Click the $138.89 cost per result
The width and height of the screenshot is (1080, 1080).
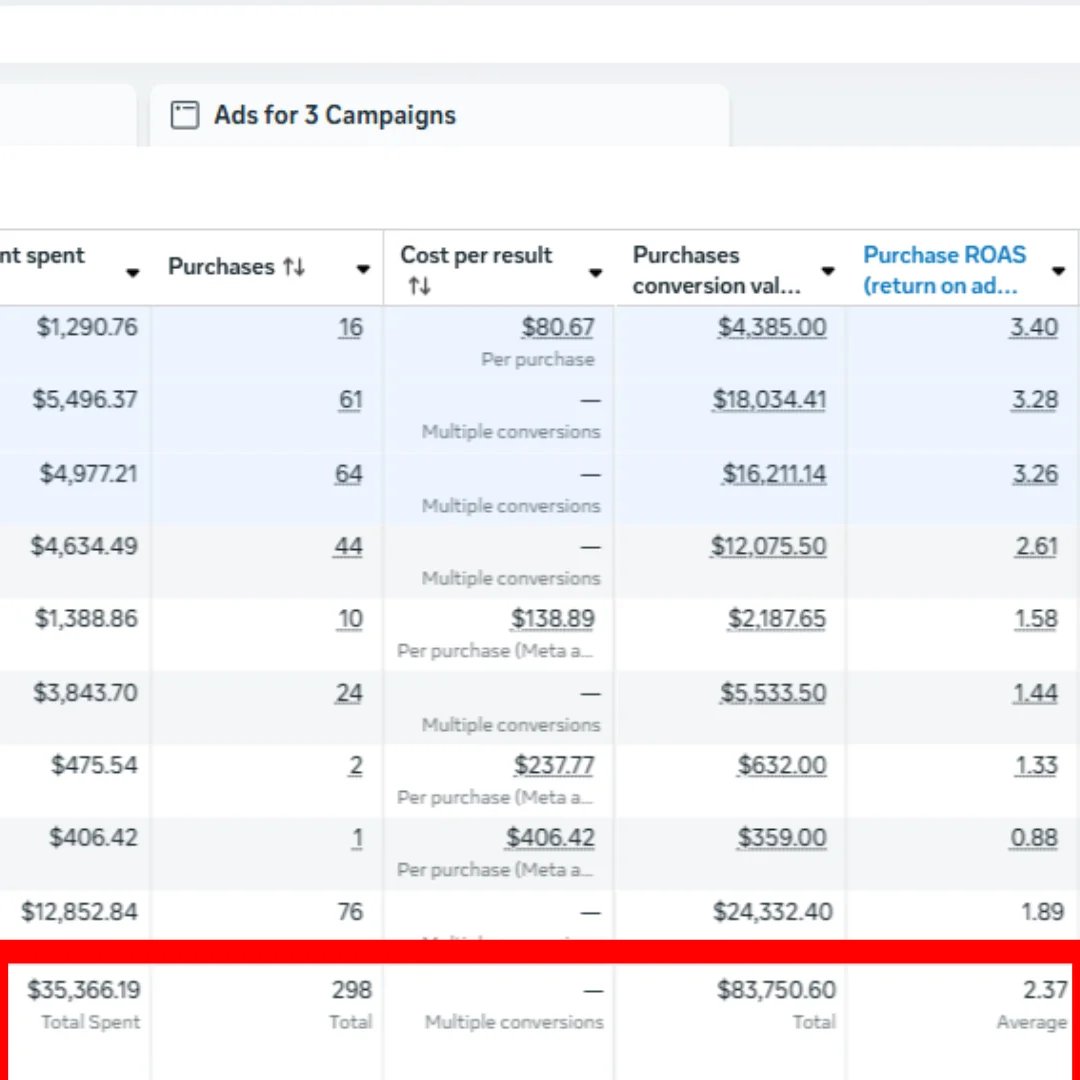tap(552, 619)
